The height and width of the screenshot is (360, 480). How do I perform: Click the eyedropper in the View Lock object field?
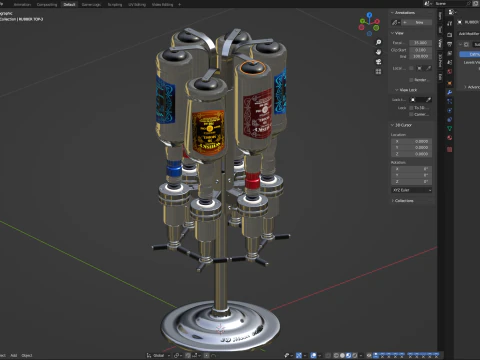tap(429, 100)
